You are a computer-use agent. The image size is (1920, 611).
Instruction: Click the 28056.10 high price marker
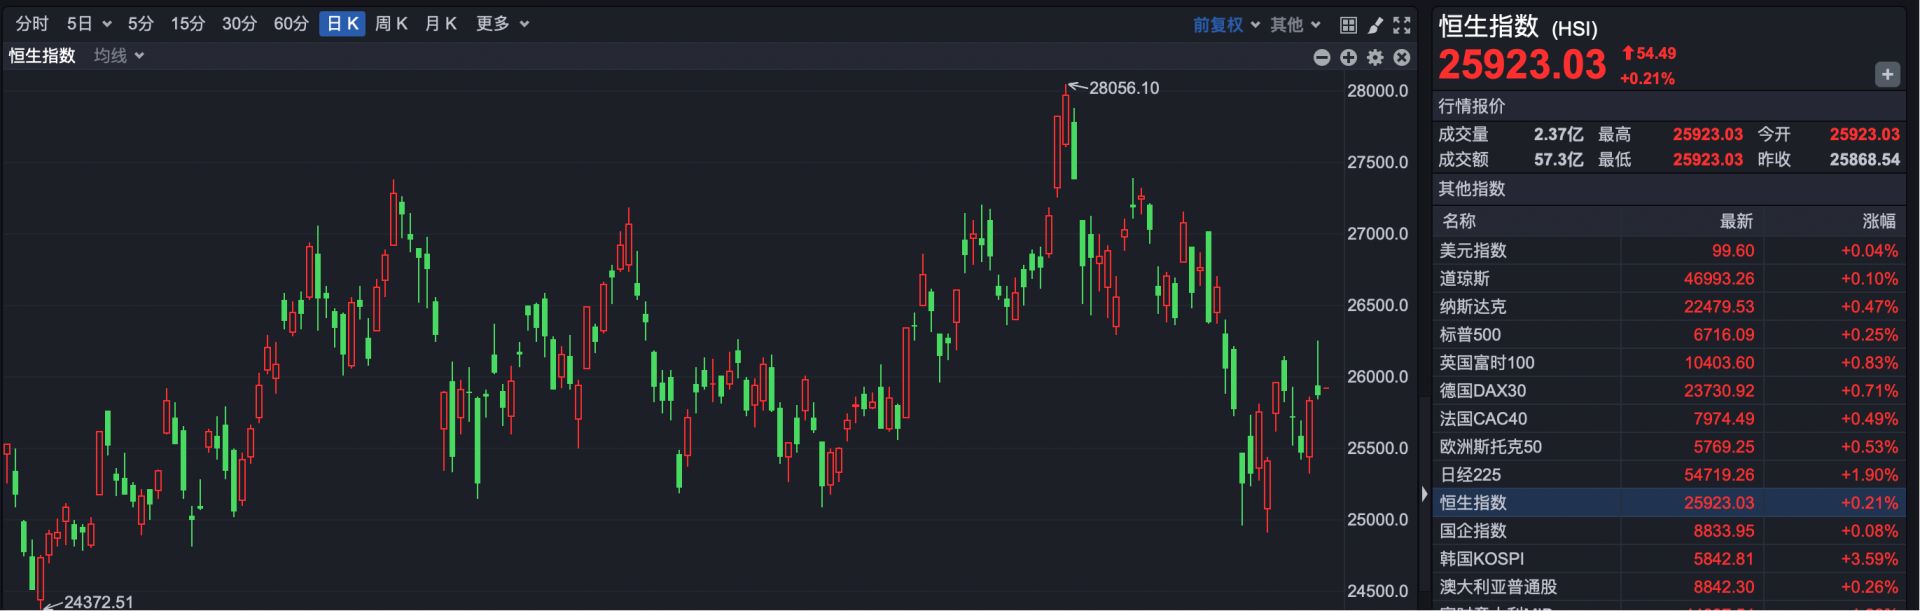pyautogui.click(x=1123, y=88)
